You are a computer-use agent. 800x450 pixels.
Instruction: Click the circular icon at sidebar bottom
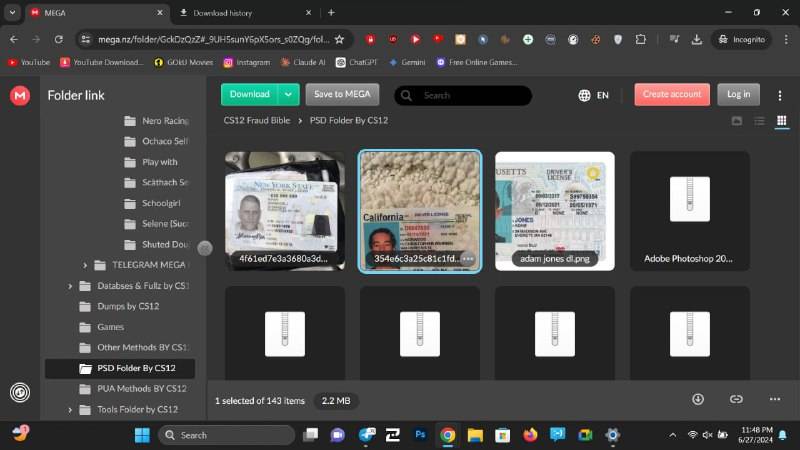click(20, 392)
